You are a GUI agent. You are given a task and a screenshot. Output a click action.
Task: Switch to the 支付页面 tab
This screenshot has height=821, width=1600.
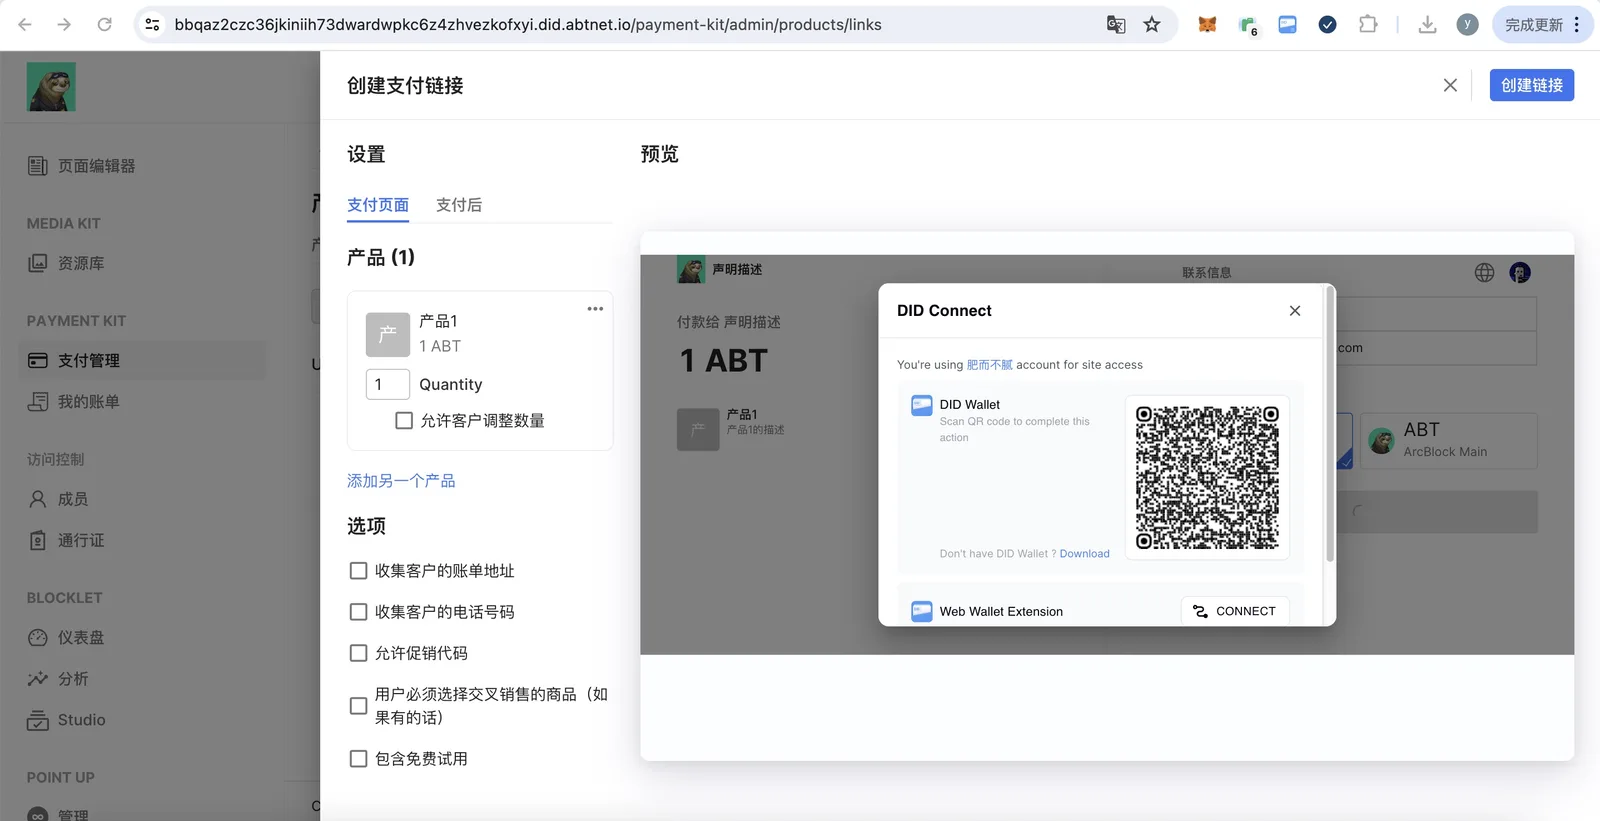[378, 205]
